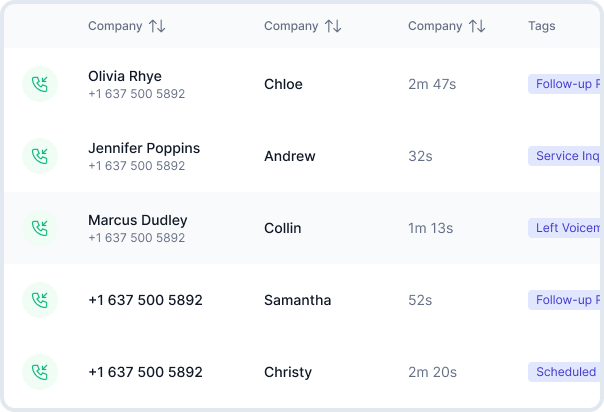
Task: Open the Follow-up tag in Samantha row
Action: (x=566, y=300)
